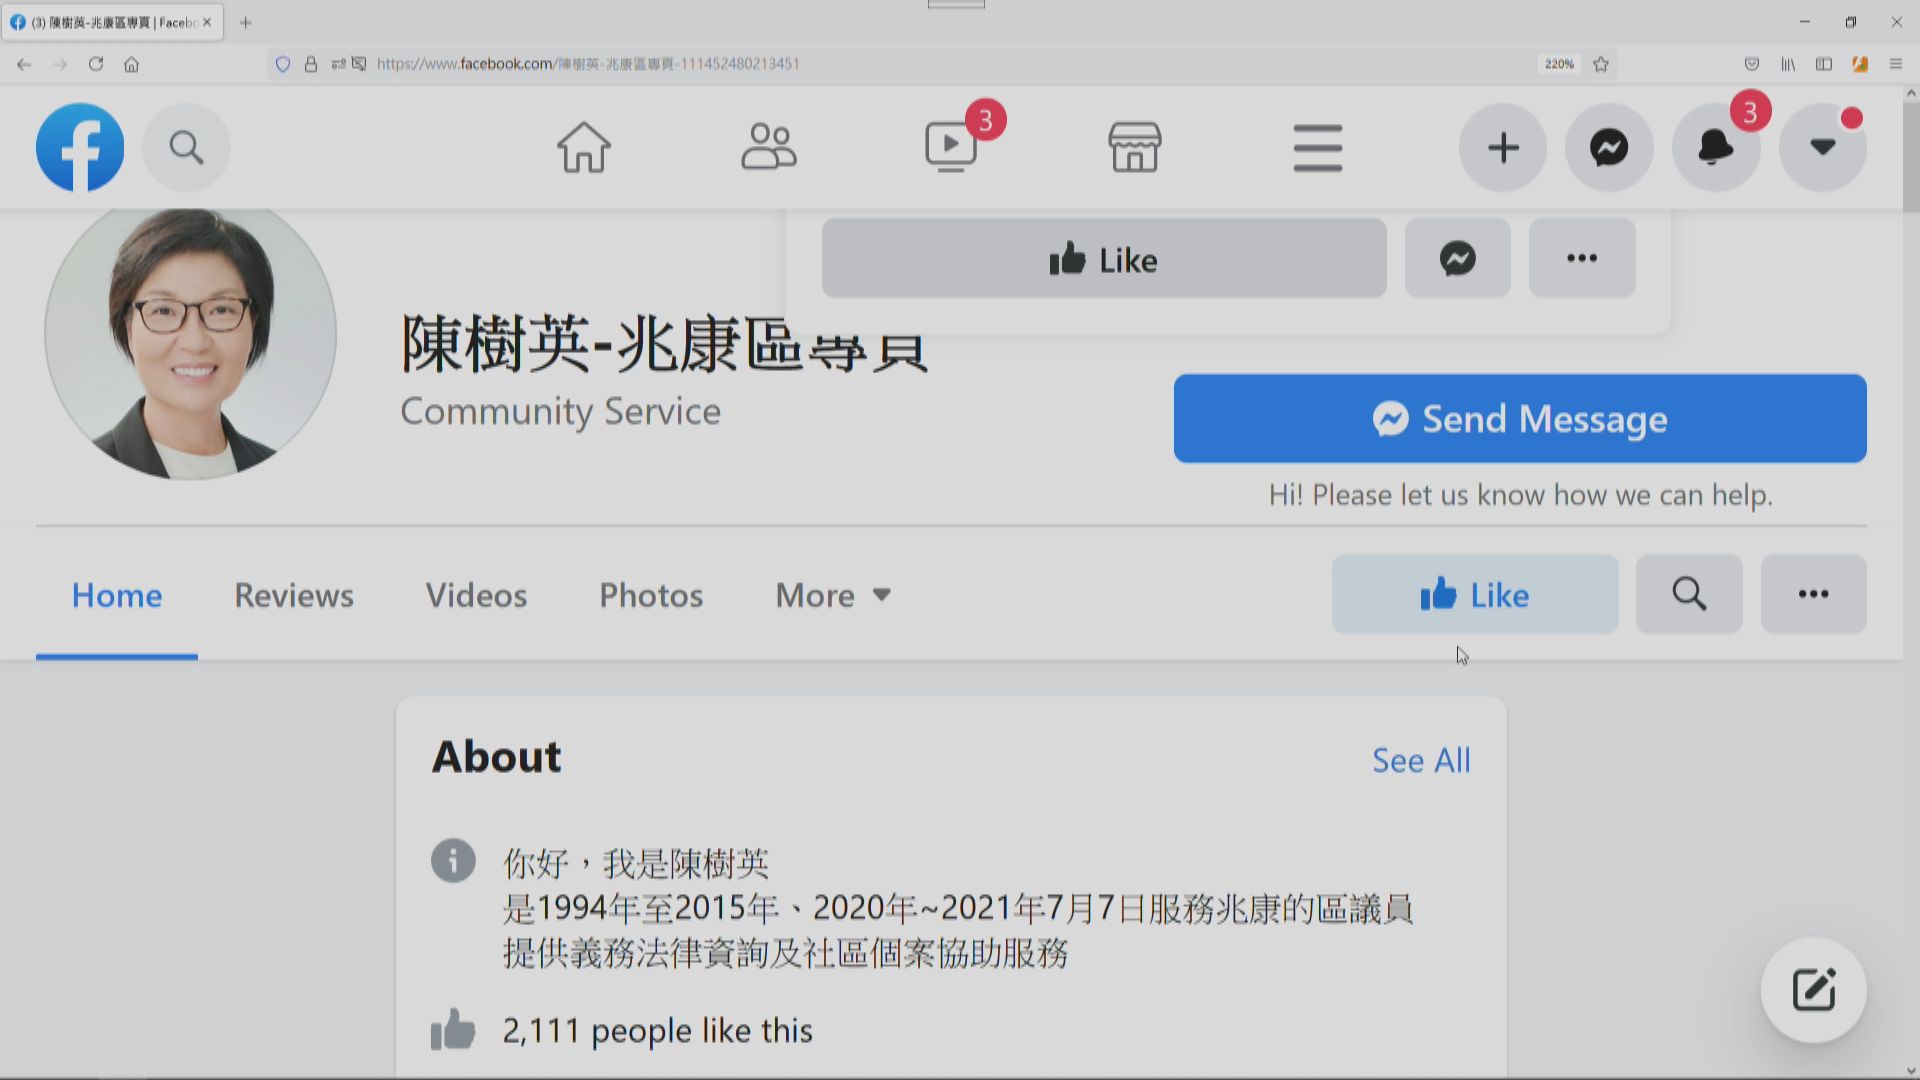The width and height of the screenshot is (1920, 1080).
Task: Toggle Firefox tracking protection shield
Action: point(283,63)
